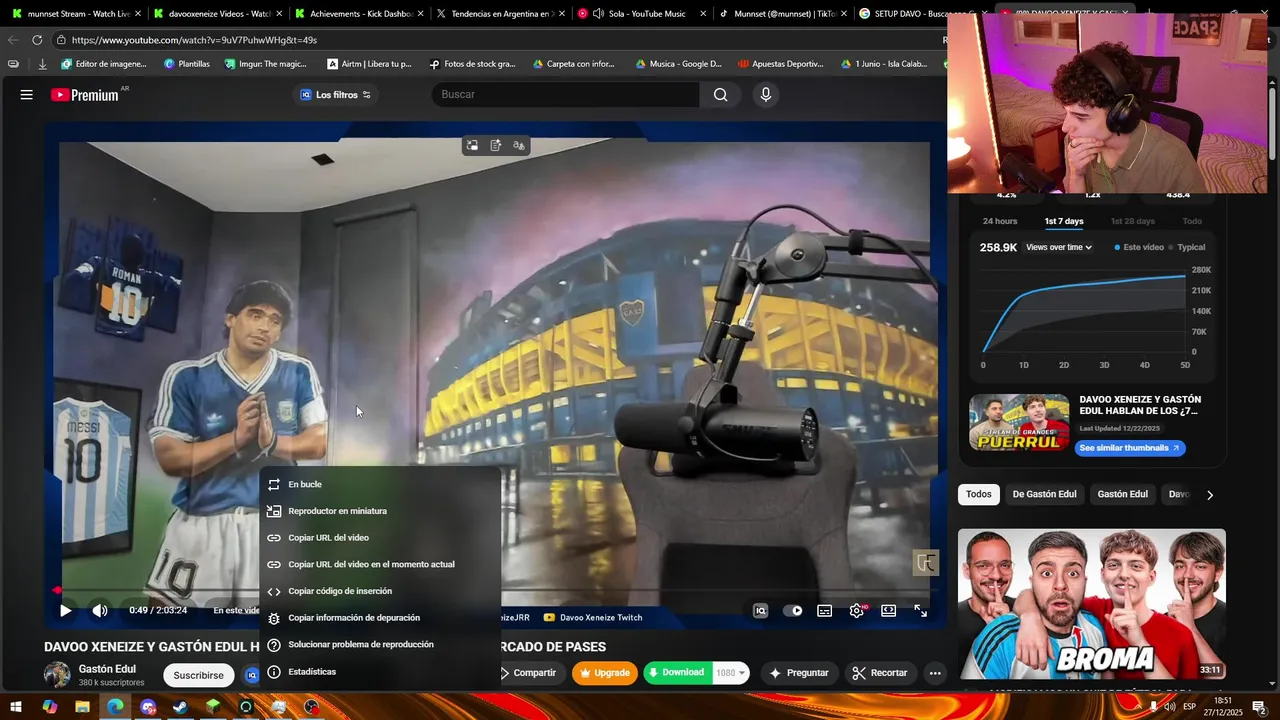Click the orange Upgrade button

click(605, 673)
